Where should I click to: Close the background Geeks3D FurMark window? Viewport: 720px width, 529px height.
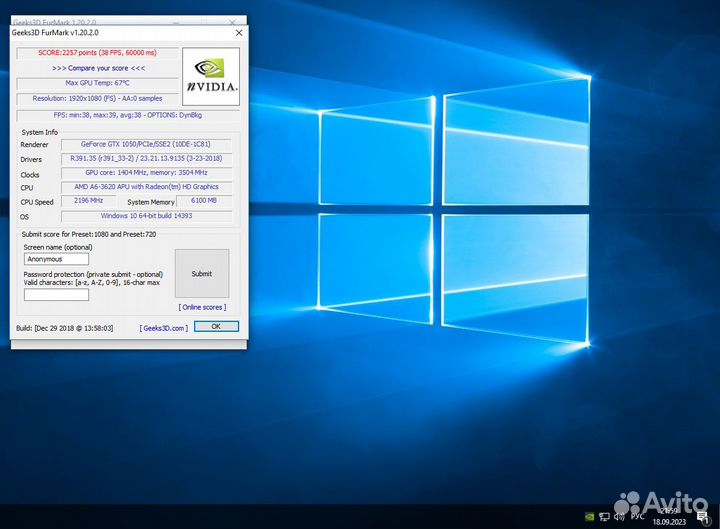pyautogui.click(x=232, y=22)
